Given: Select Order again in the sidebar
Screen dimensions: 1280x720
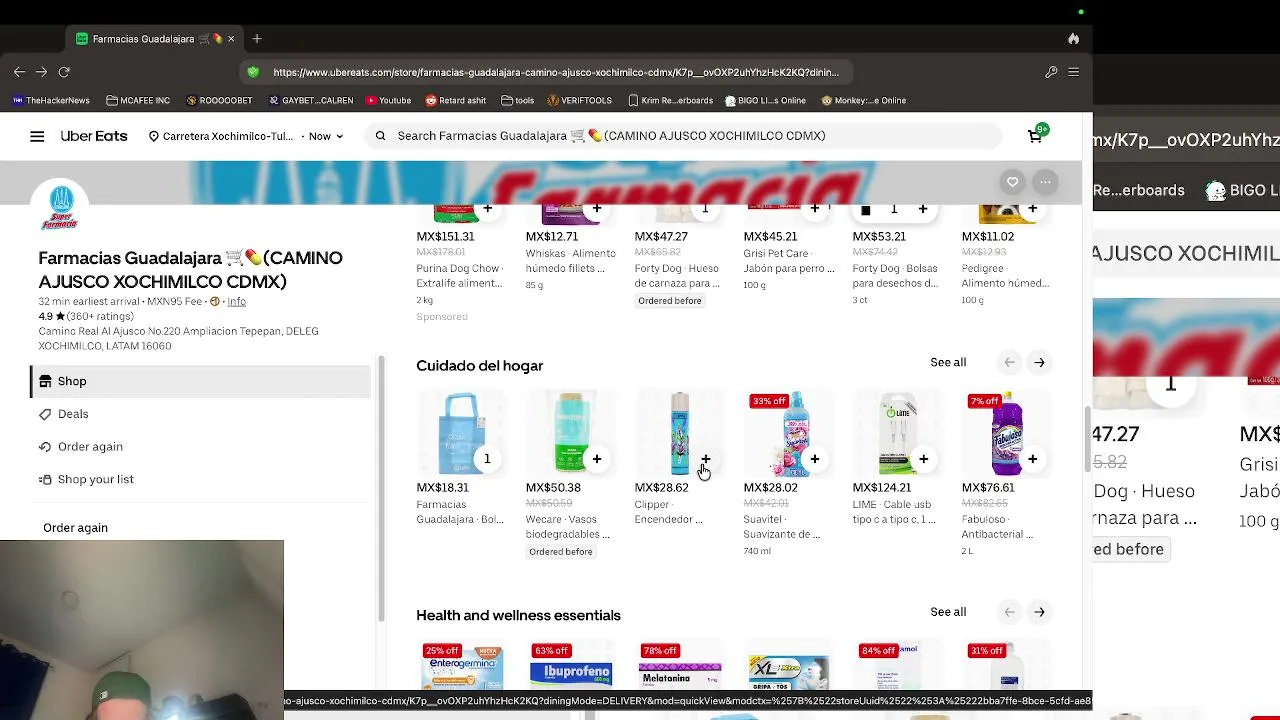Looking at the screenshot, I should (200, 447).
